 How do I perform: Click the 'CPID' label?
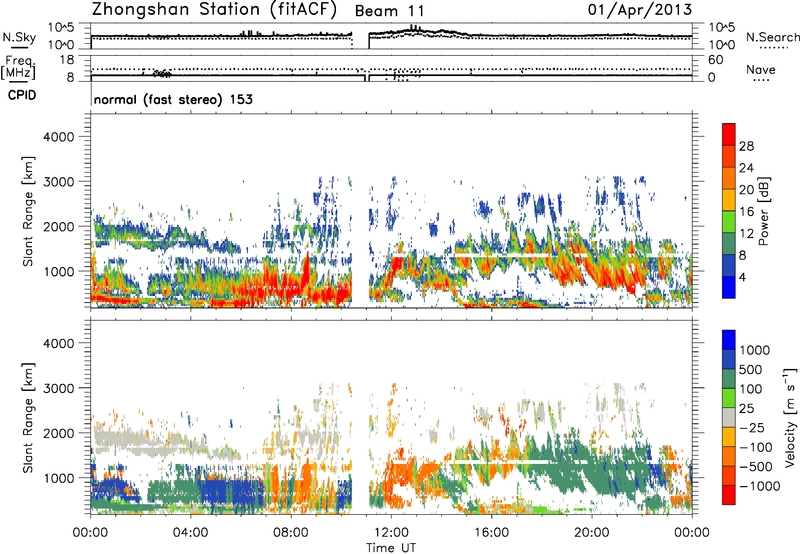22,95
